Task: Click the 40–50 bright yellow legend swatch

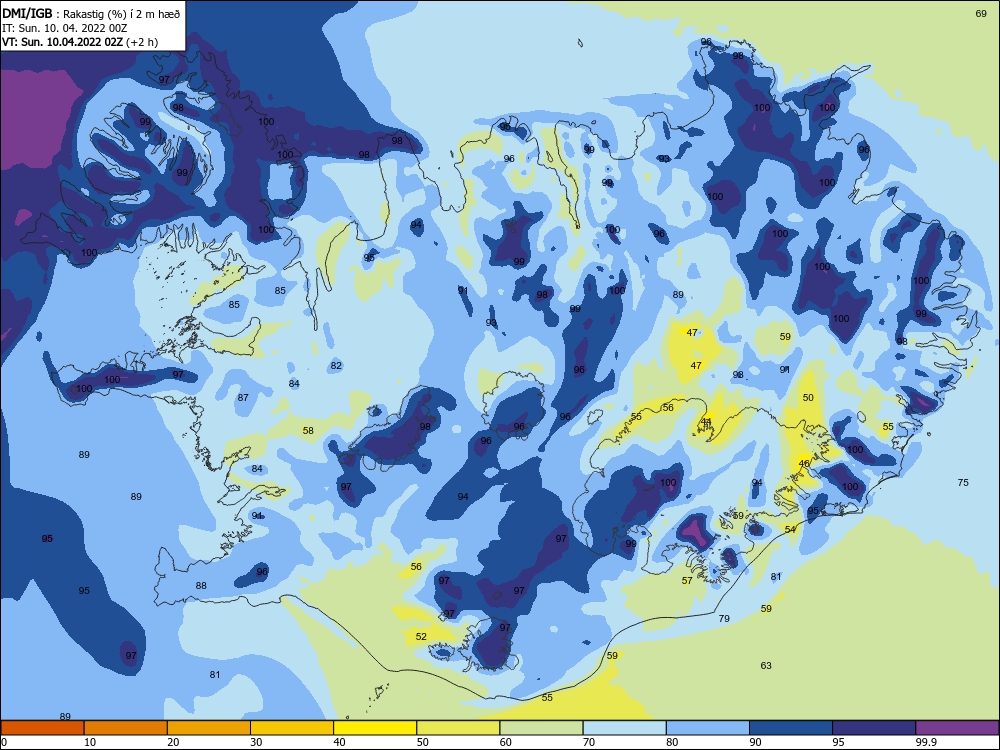Action: click(375, 728)
